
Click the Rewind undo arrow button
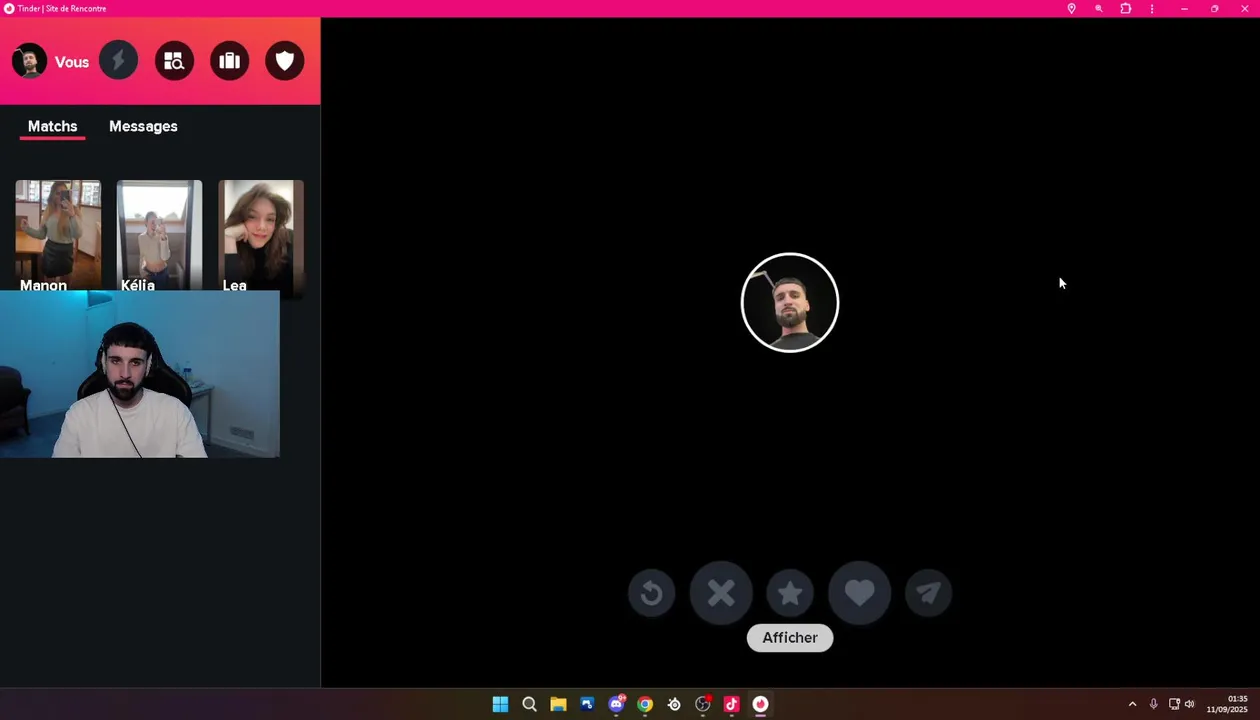(x=651, y=594)
